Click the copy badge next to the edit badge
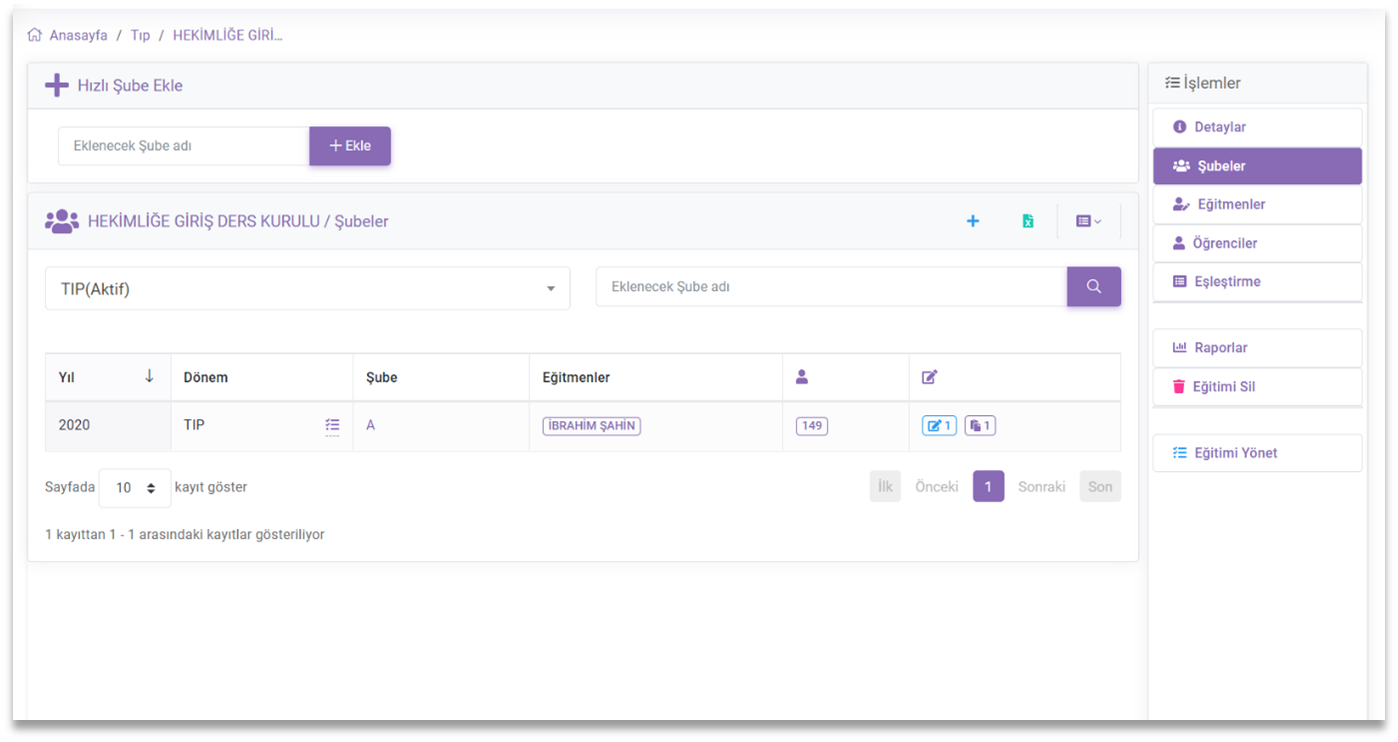Viewport: 1398px width, 742px height. pos(980,426)
